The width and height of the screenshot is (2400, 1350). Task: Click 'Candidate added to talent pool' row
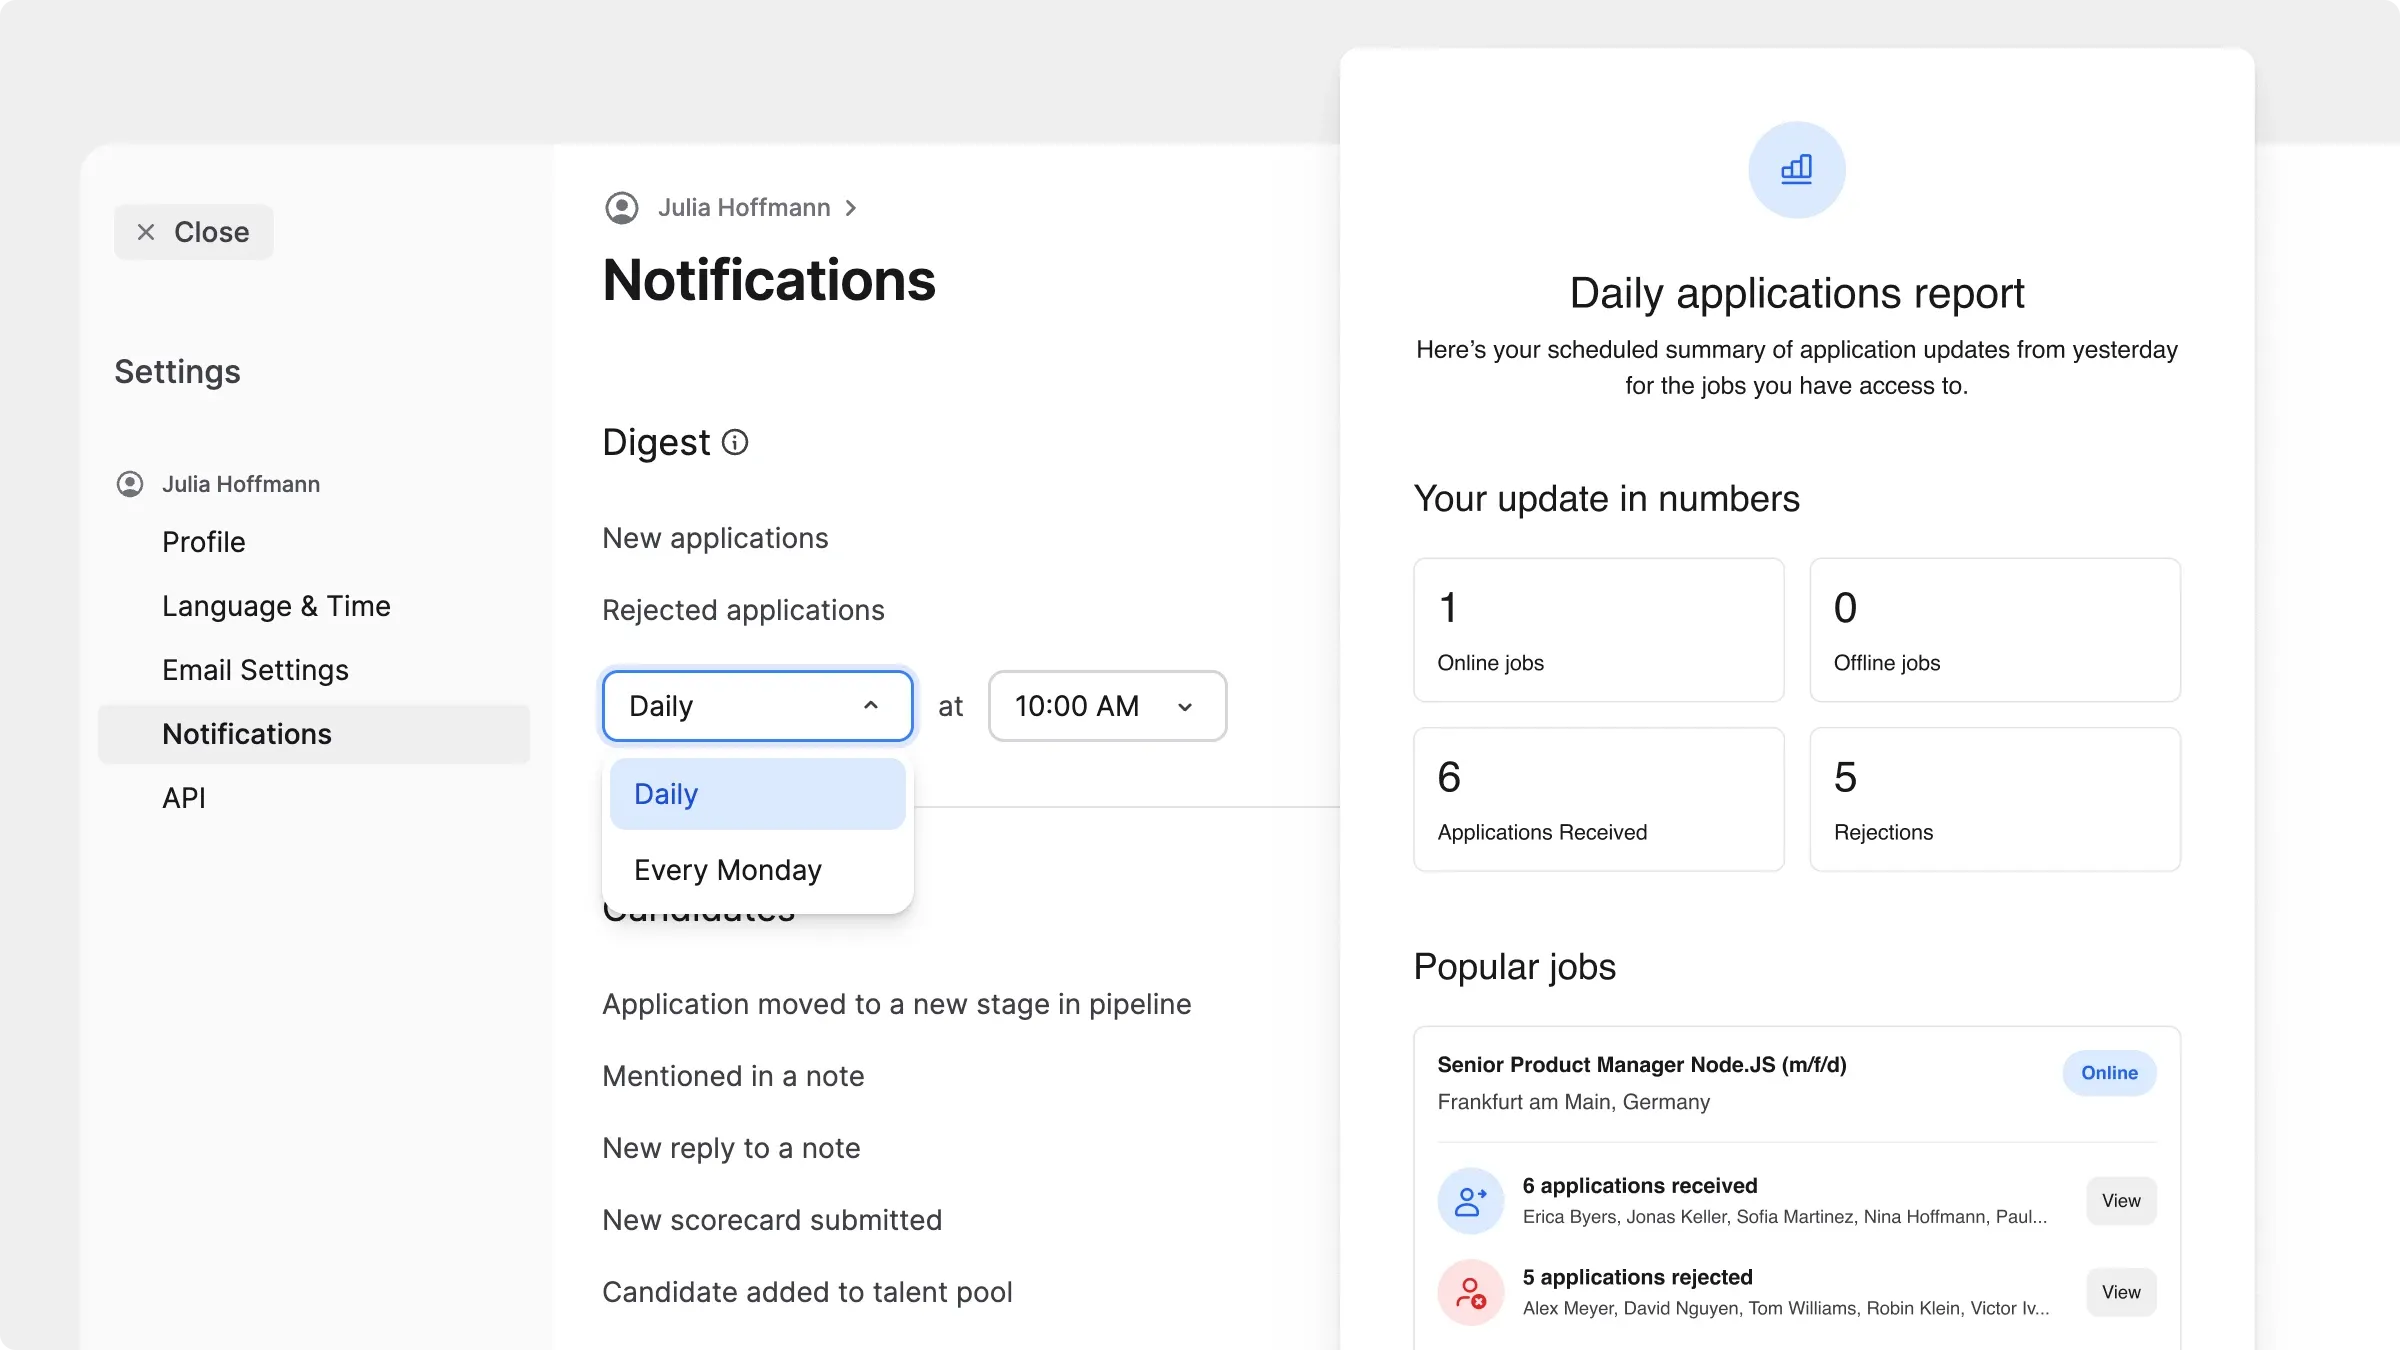coord(807,1292)
